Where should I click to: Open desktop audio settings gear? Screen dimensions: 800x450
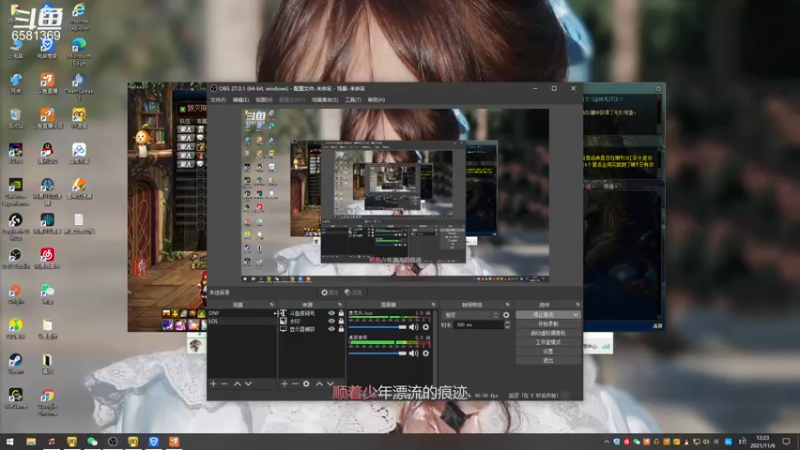(426, 353)
